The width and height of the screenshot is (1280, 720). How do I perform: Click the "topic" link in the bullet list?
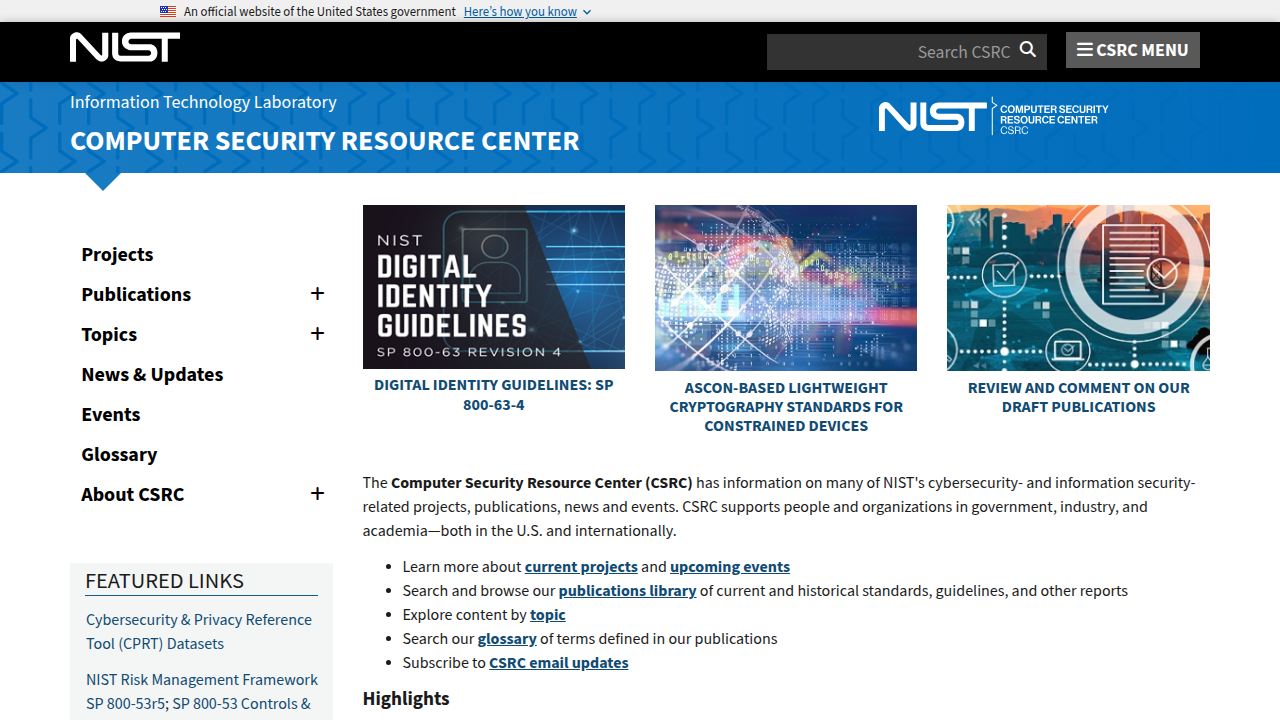[x=548, y=614]
